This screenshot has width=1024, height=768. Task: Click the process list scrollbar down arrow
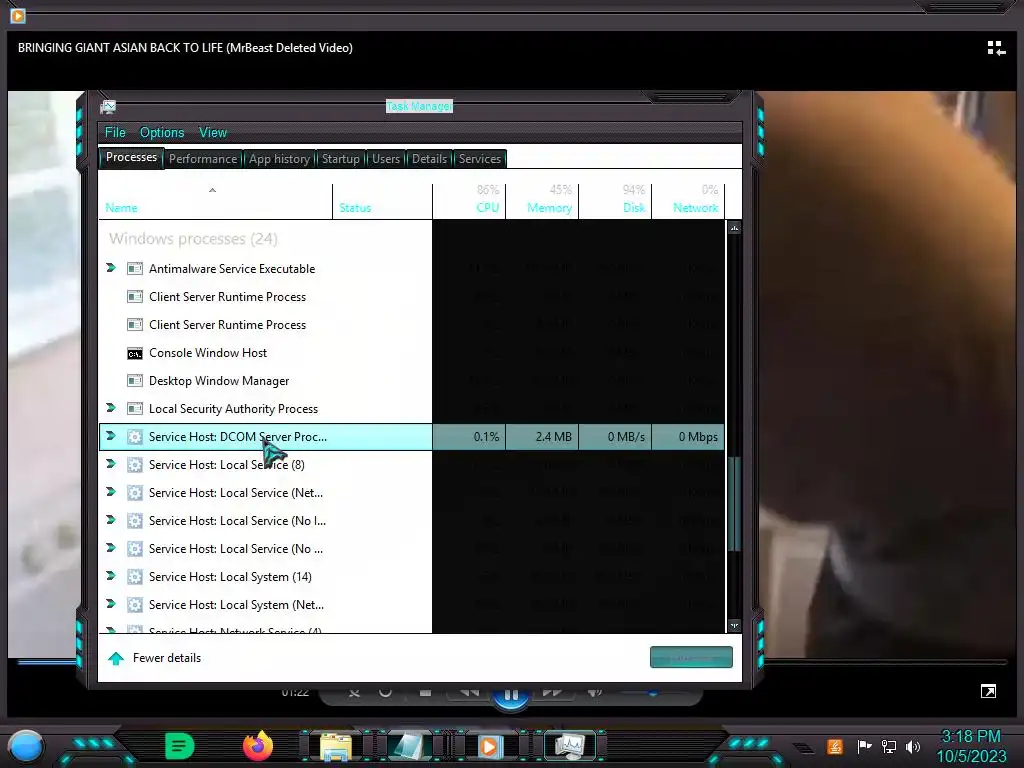coord(734,626)
